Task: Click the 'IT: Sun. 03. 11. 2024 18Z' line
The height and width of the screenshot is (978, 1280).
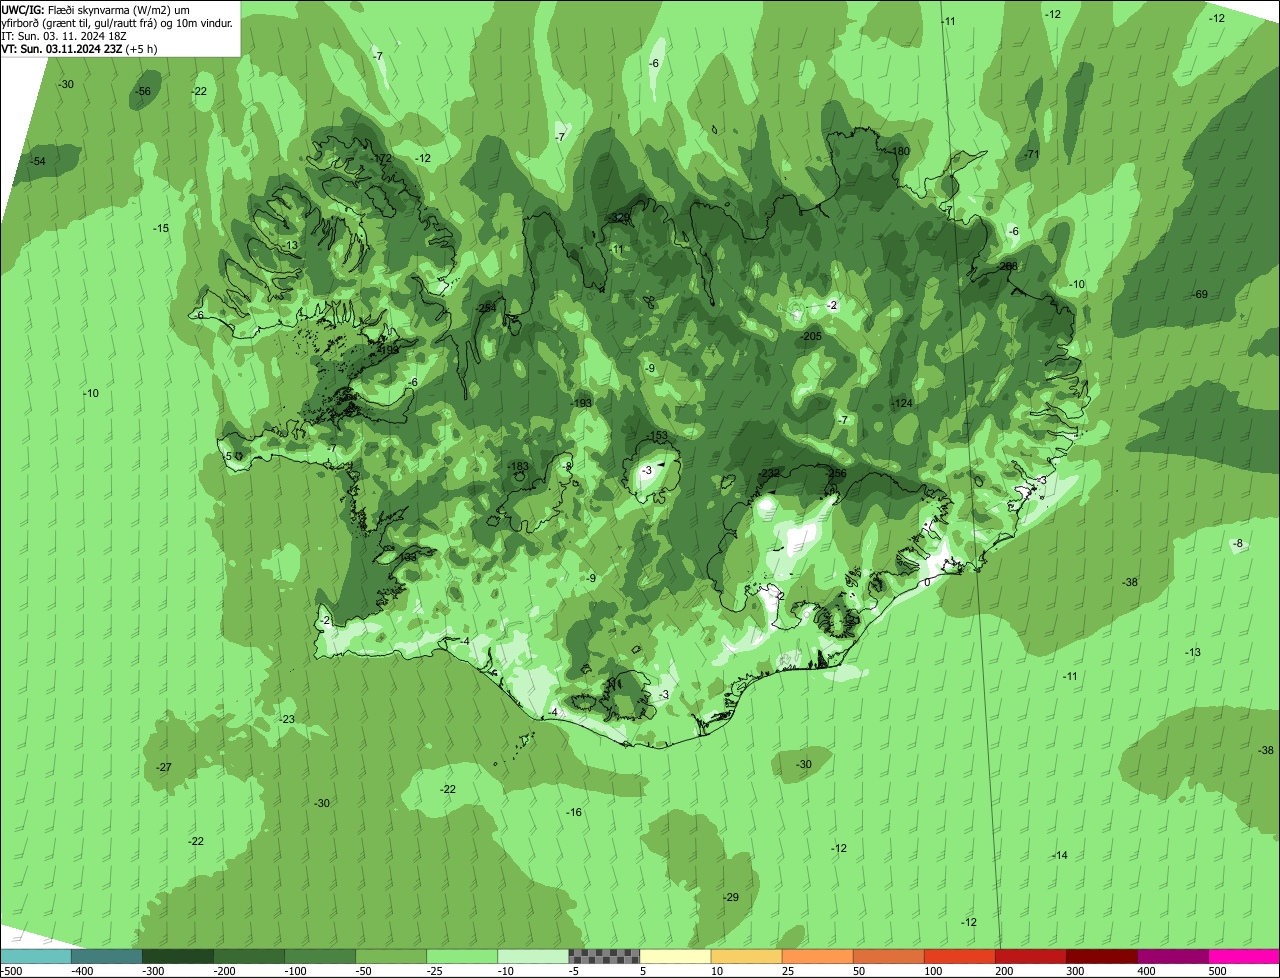Action: pos(63,35)
